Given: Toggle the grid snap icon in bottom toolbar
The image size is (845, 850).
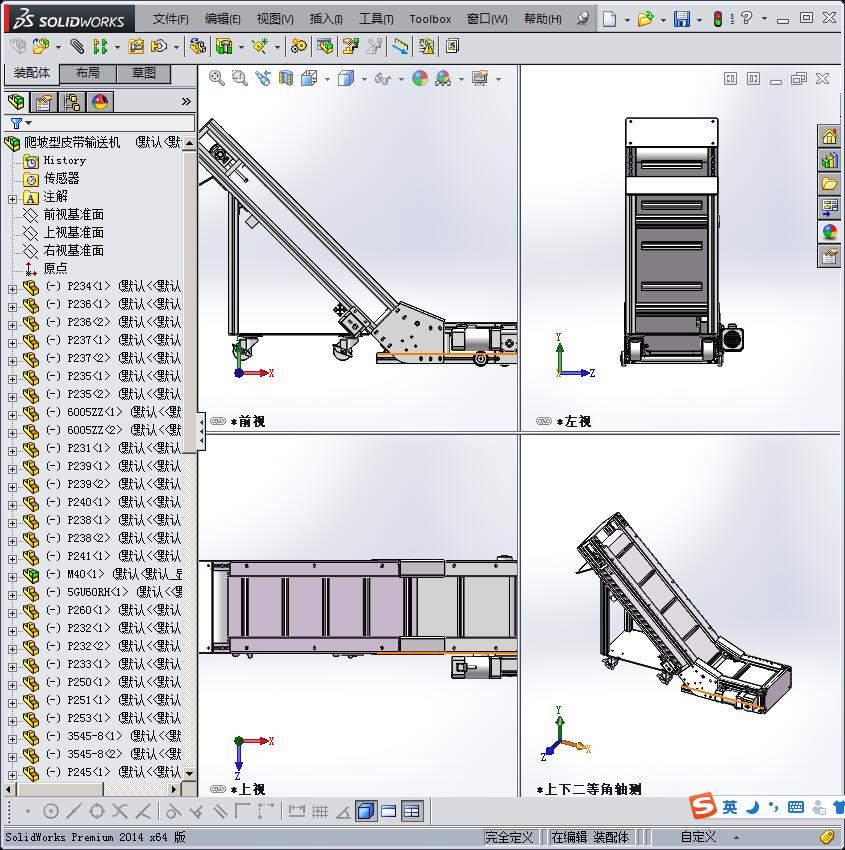Looking at the screenshot, I should [x=320, y=812].
